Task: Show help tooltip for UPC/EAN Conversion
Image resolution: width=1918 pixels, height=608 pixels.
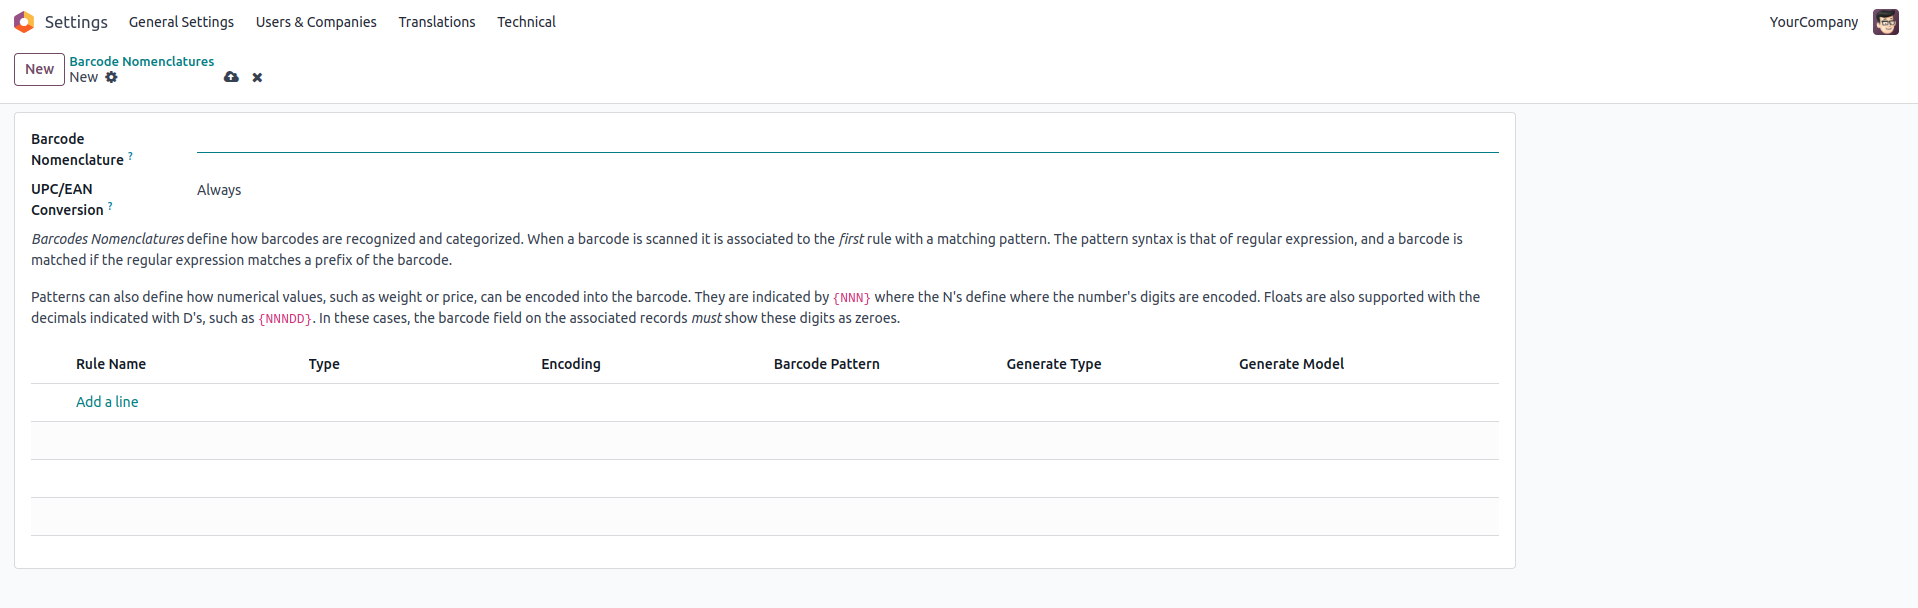Action: point(110,206)
